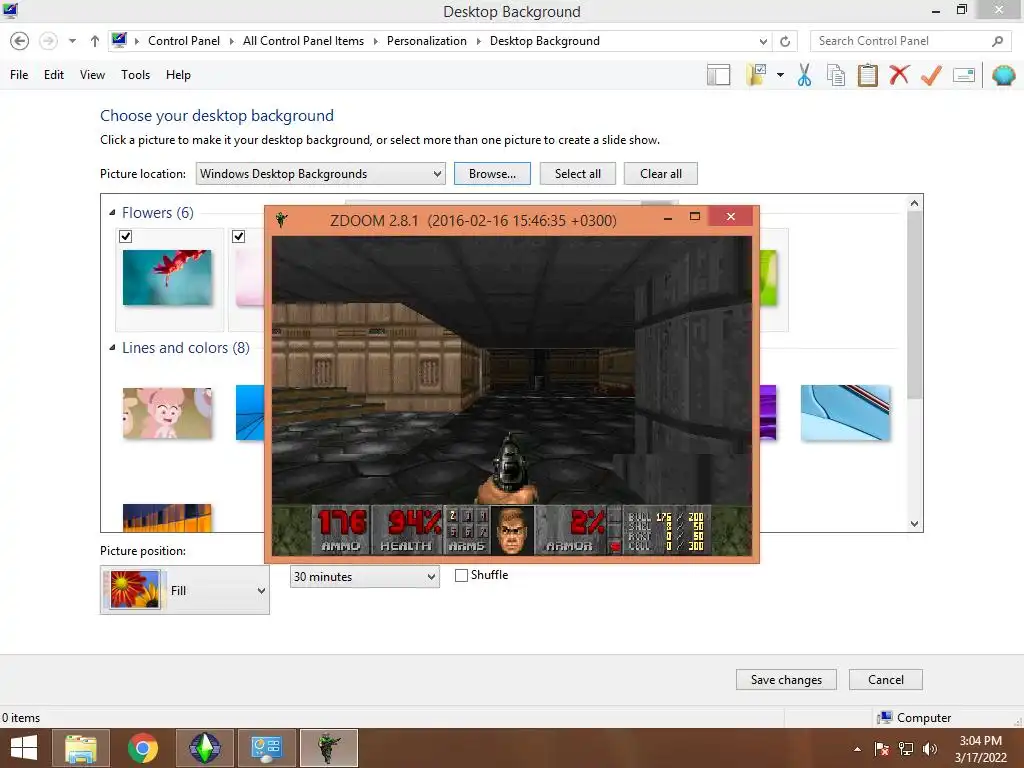Uncheck the red flower wallpaper checkbox
Image resolution: width=1024 pixels, height=768 pixels.
click(x=126, y=236)
